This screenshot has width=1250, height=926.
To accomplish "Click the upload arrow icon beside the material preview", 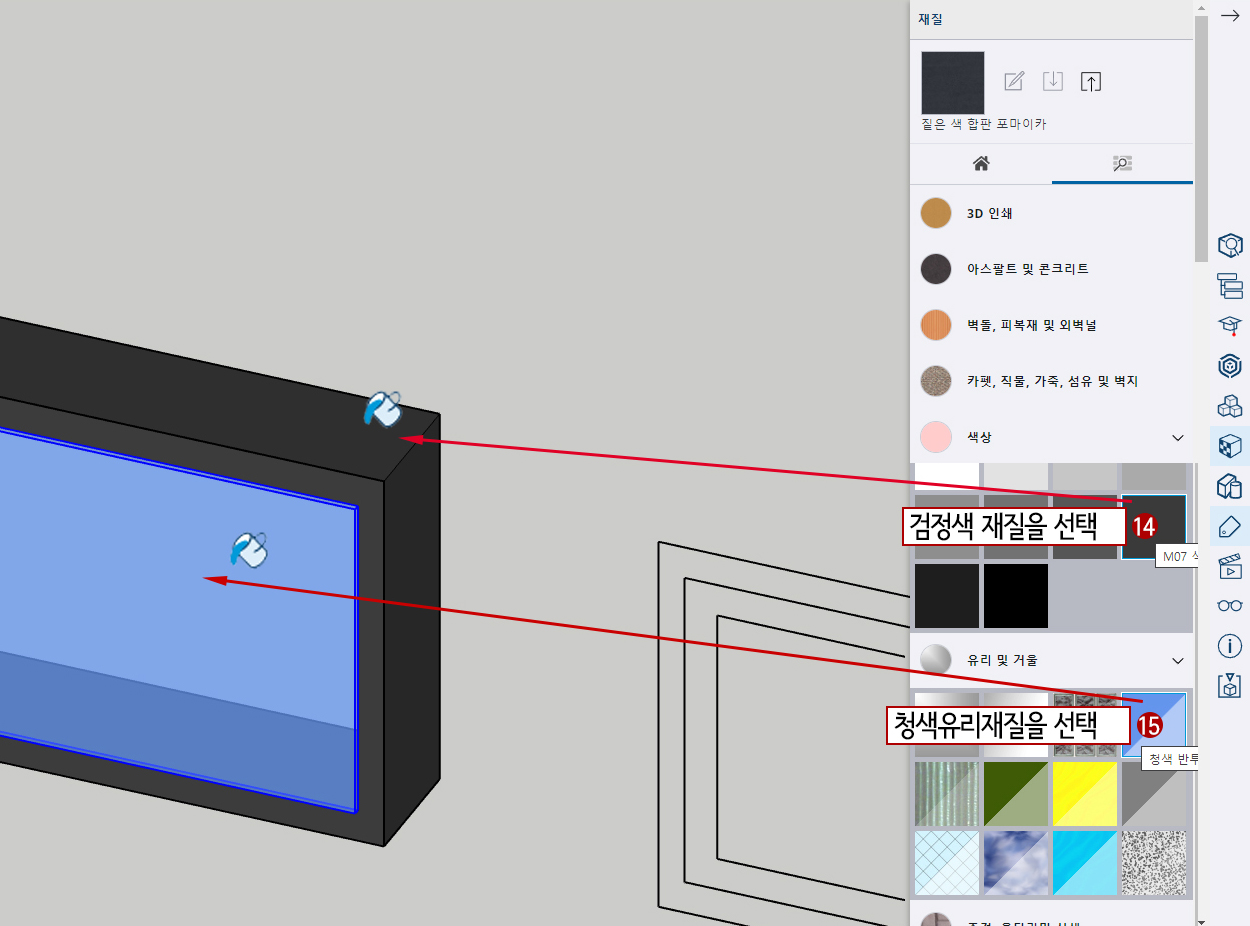I will [x=1091, y=82].
